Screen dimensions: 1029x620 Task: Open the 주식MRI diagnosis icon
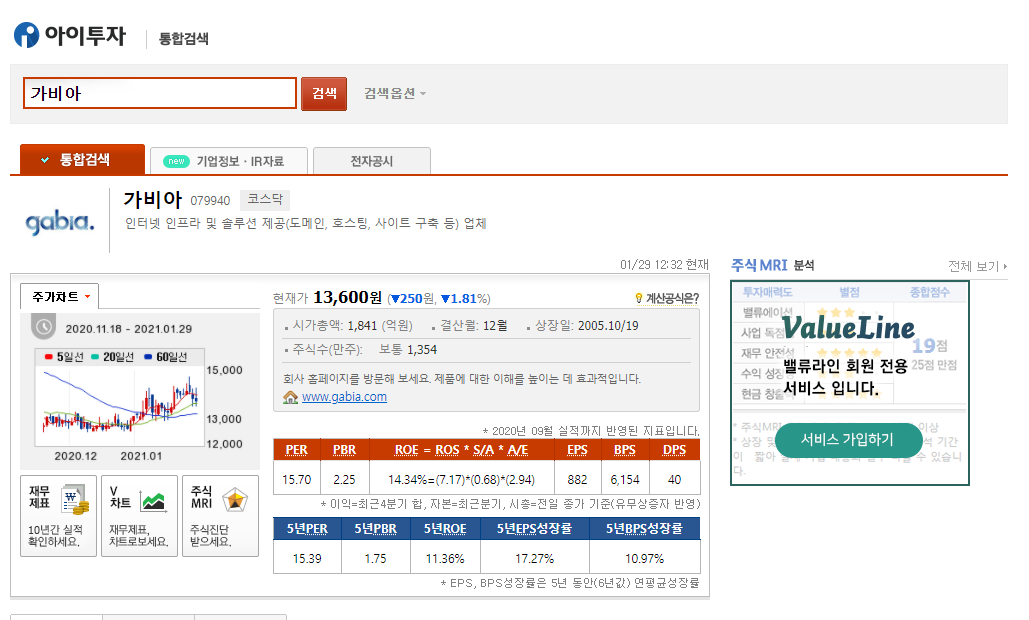(220, 516)
